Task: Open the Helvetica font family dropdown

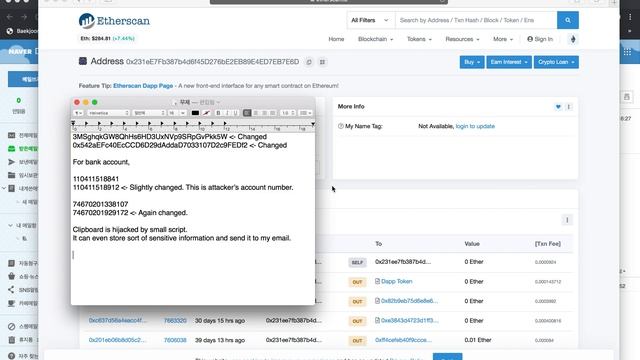Action: (x=108, y=113)
